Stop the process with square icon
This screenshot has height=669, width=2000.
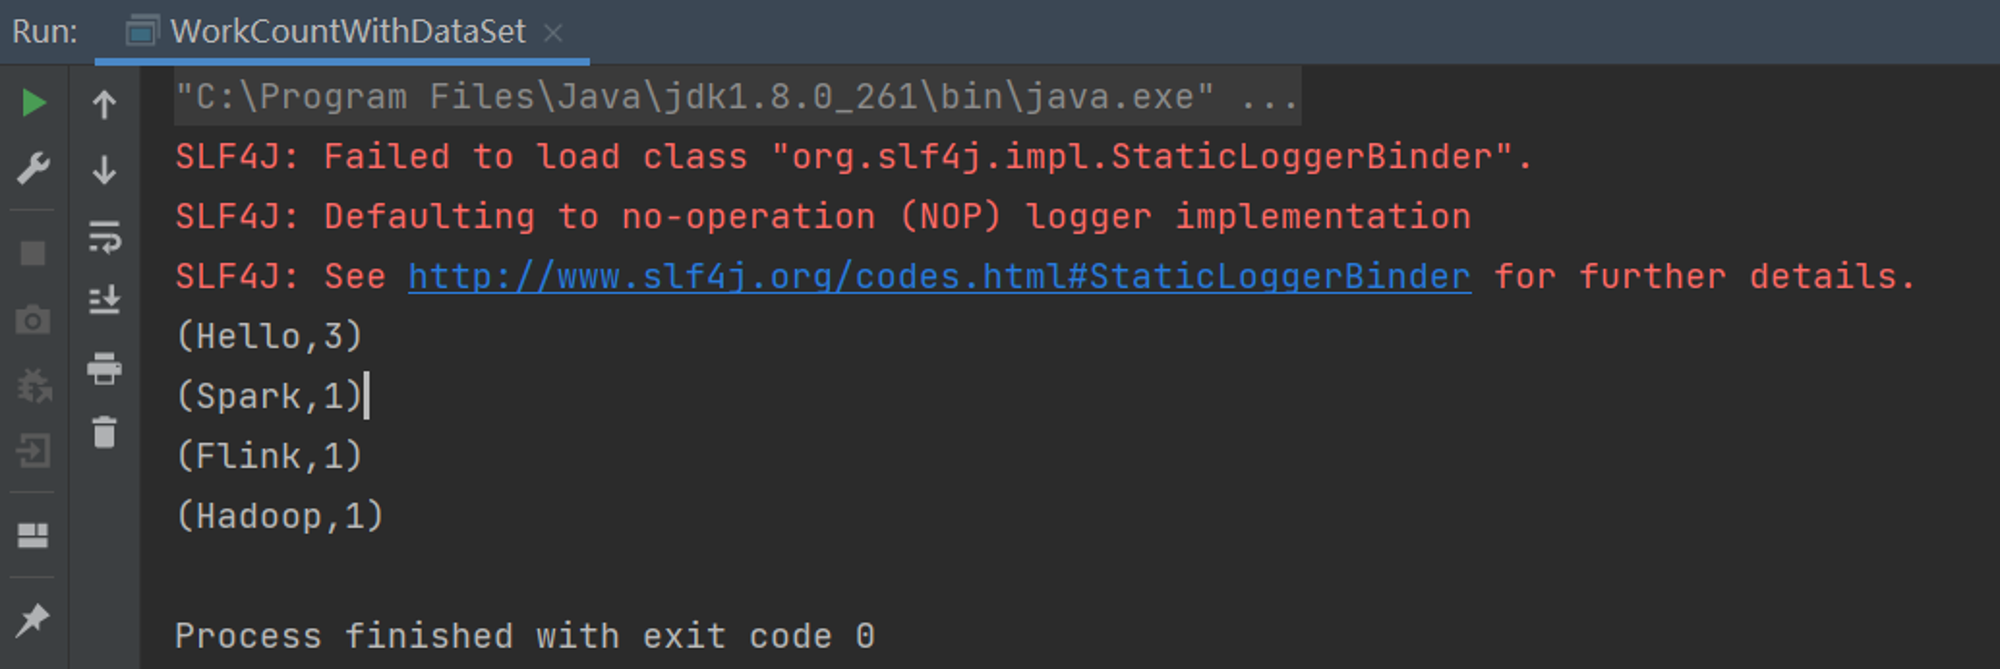[33, 254]
